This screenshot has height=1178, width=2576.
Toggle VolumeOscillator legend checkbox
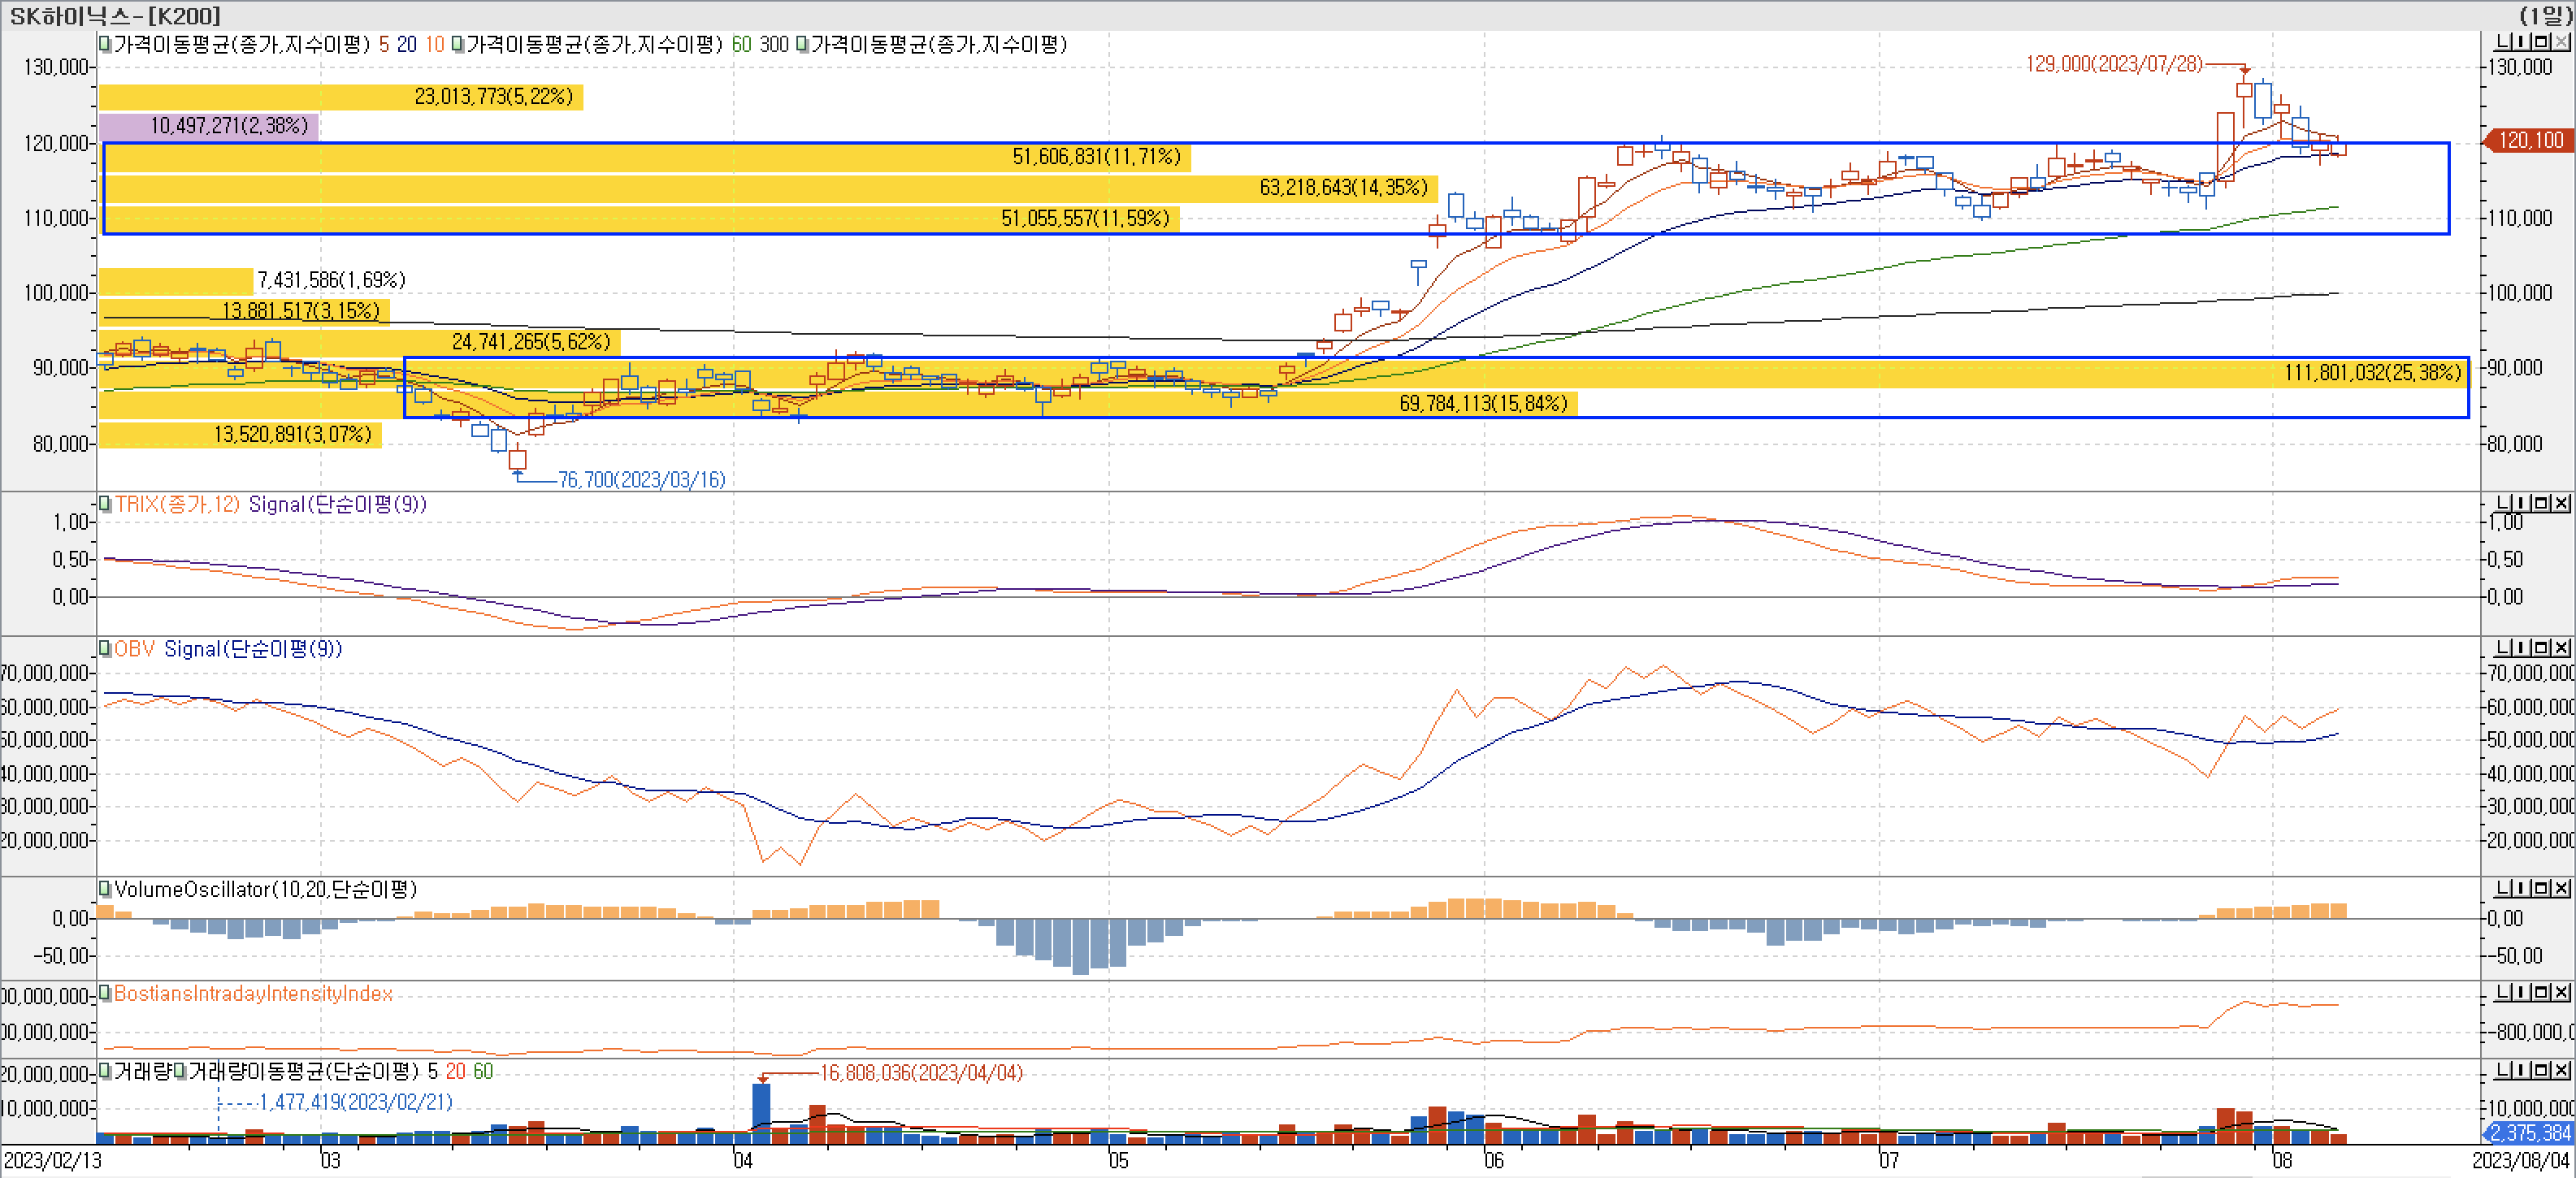104,889
